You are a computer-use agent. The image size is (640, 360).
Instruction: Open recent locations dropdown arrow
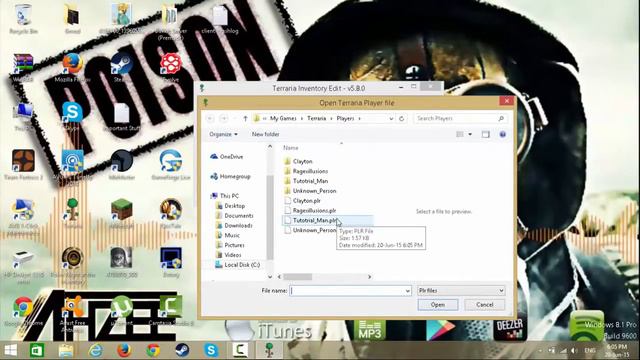point(235,118)
